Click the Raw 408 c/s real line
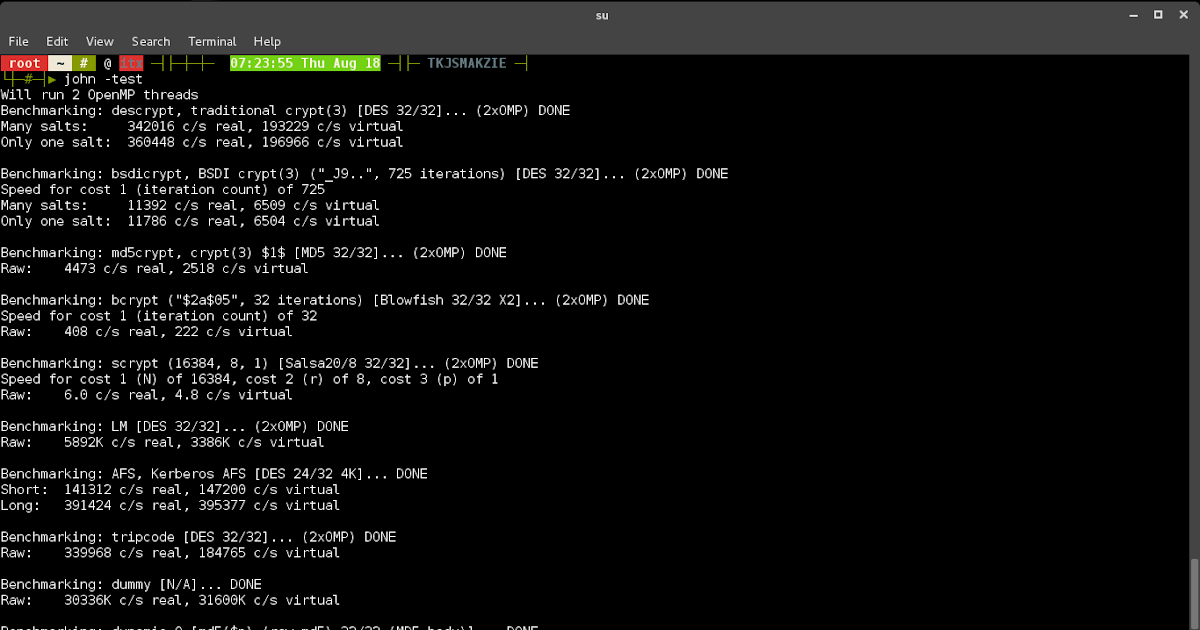The height and width of the screenshot is (630, 1200). coord(146,331)
